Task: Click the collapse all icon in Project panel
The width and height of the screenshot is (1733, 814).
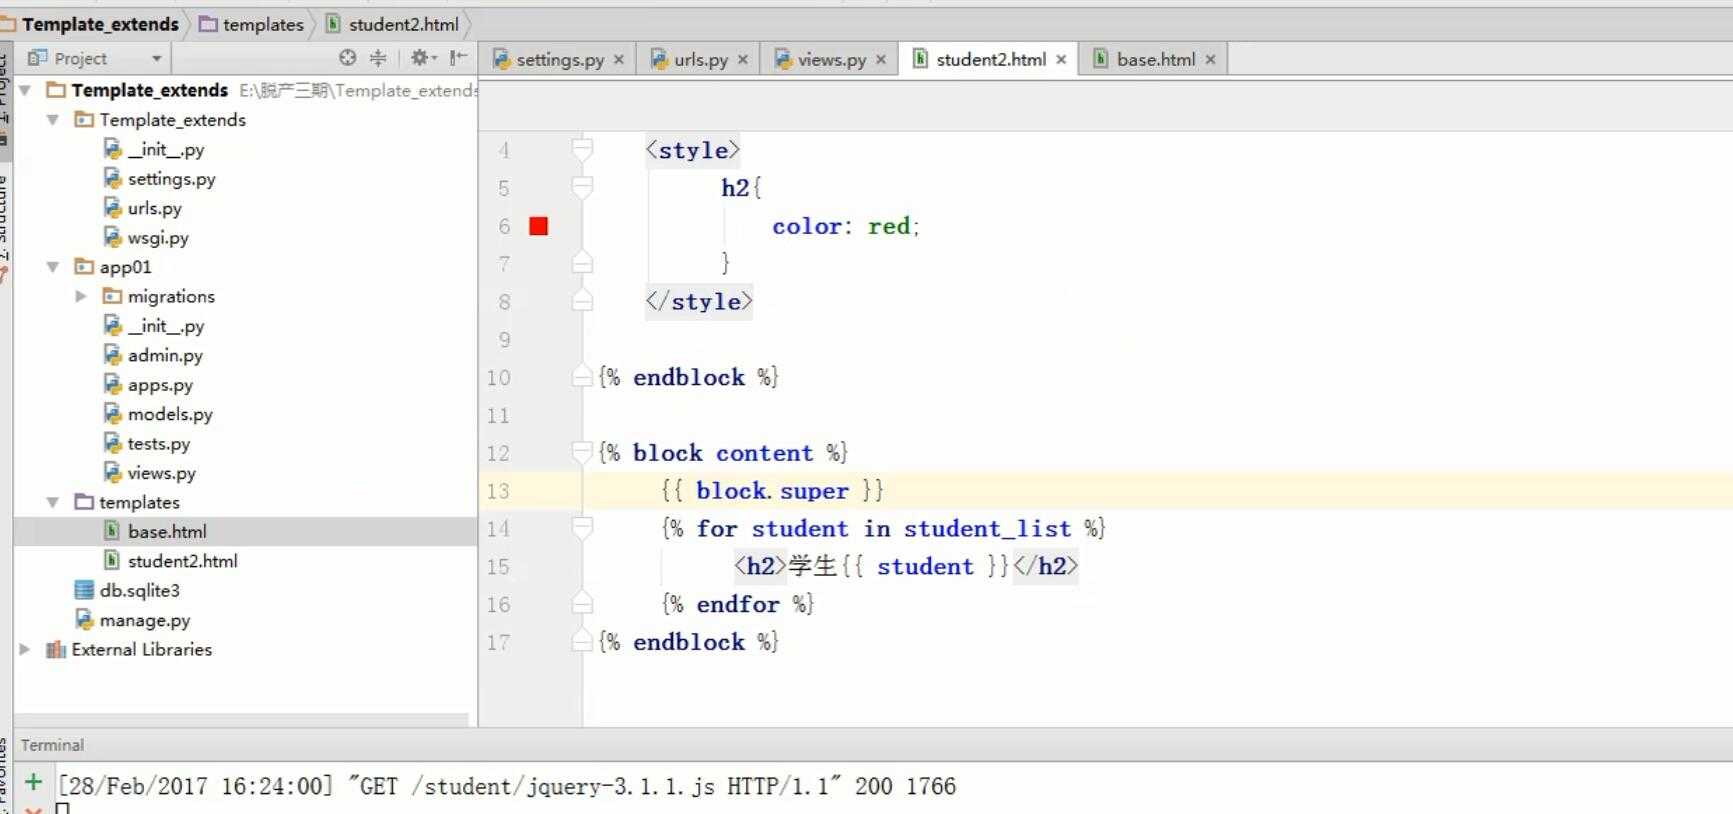Action: click(378, 58)
